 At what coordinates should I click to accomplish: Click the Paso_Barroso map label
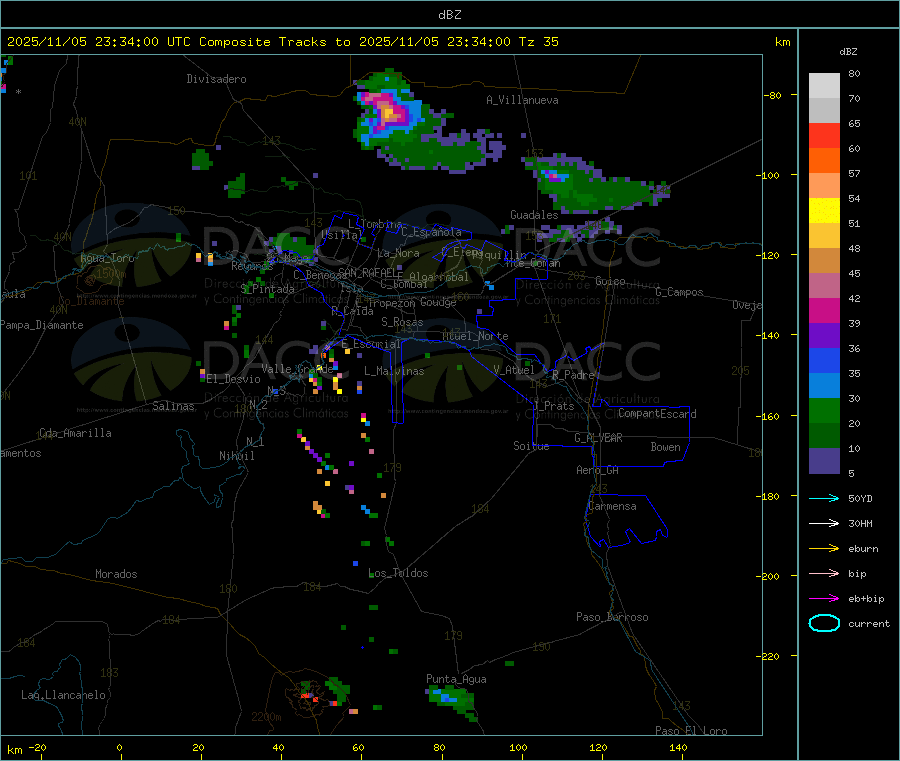tap(612, 617)
